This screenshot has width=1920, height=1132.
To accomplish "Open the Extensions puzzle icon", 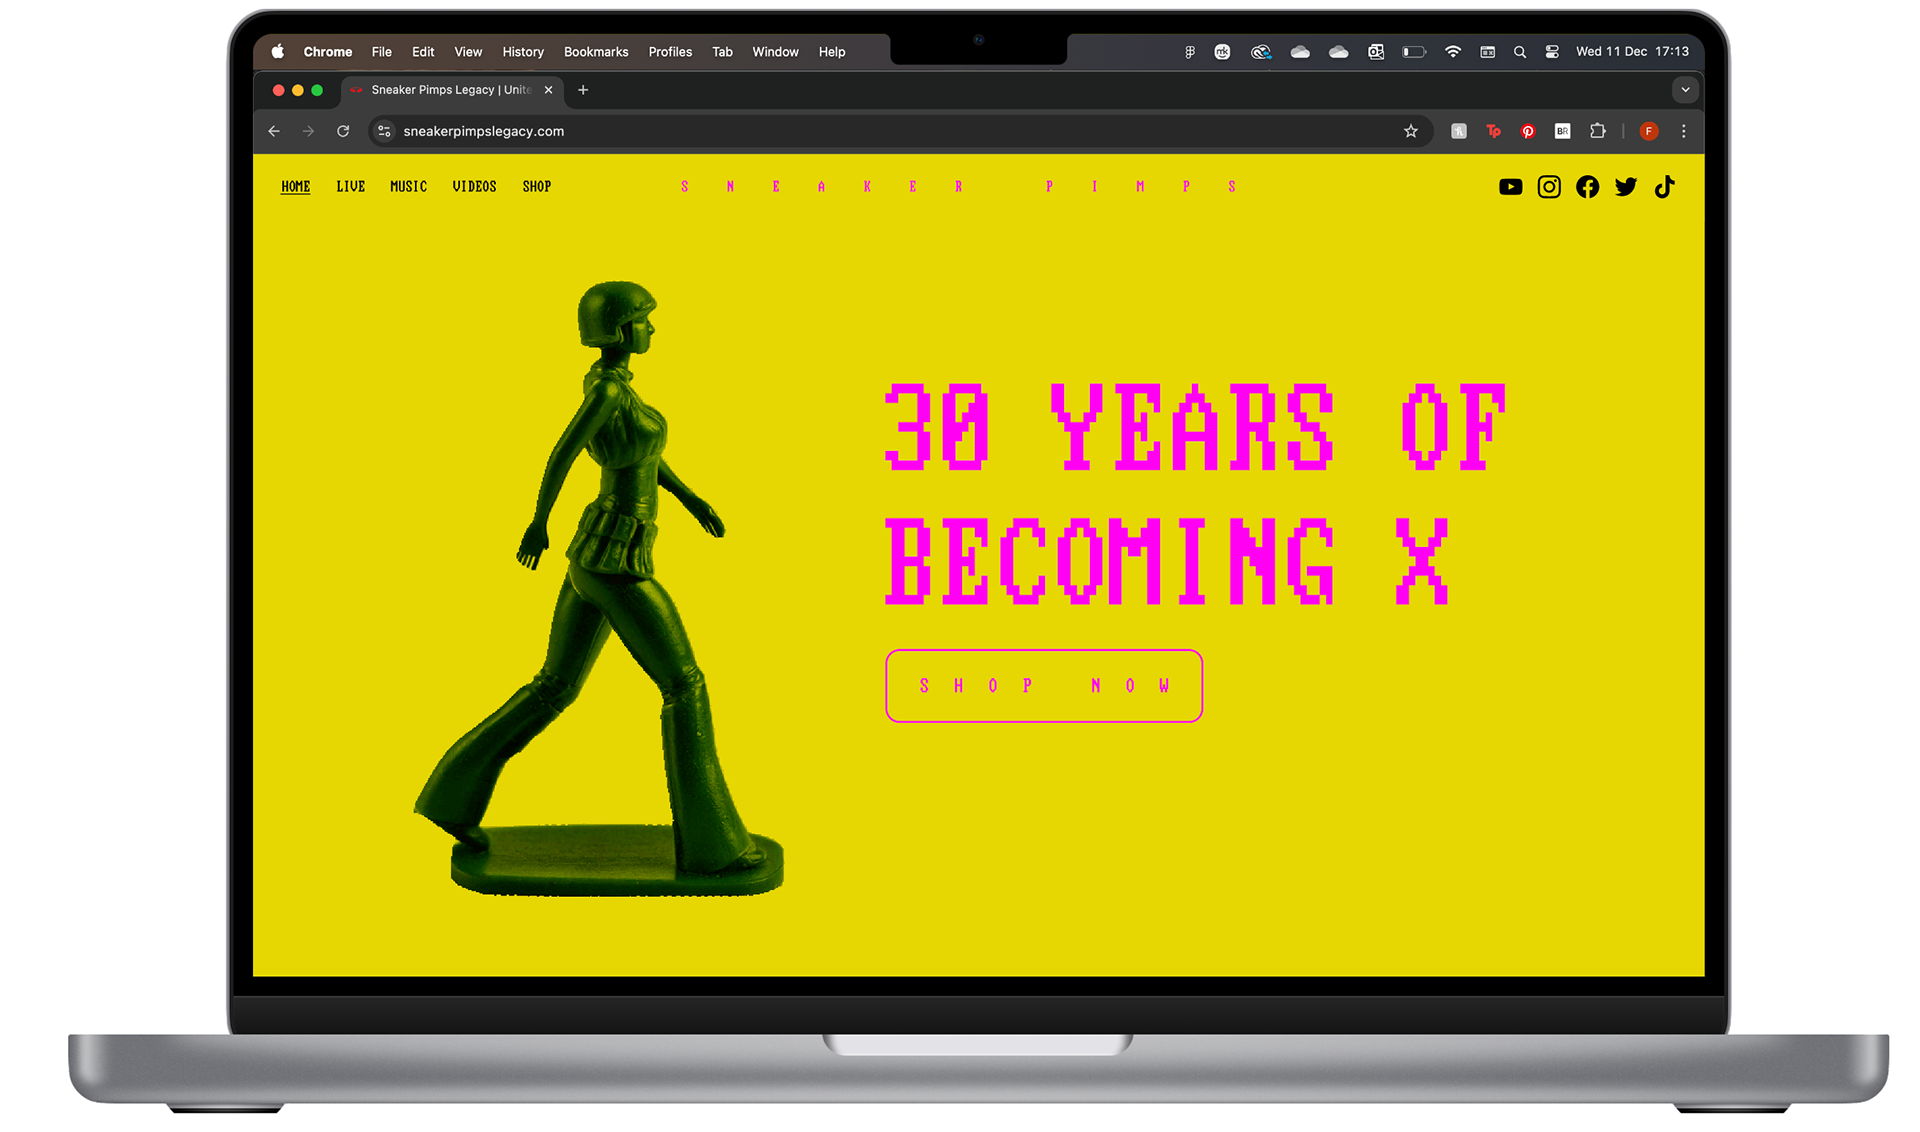I will [1598, 131].
